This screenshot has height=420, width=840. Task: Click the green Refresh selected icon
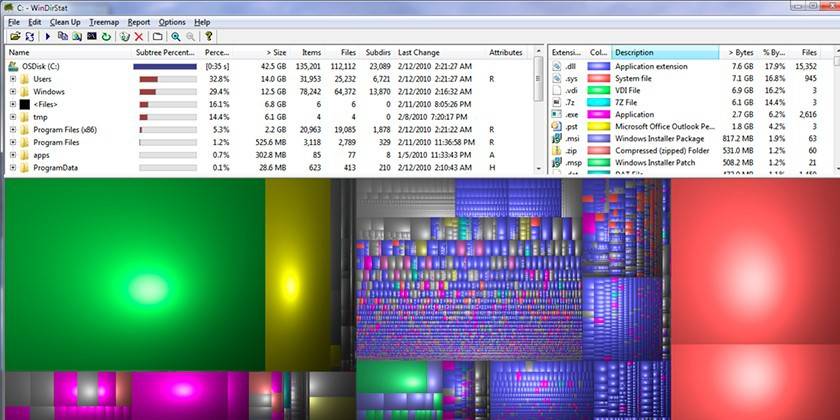[x=107, y=36]
